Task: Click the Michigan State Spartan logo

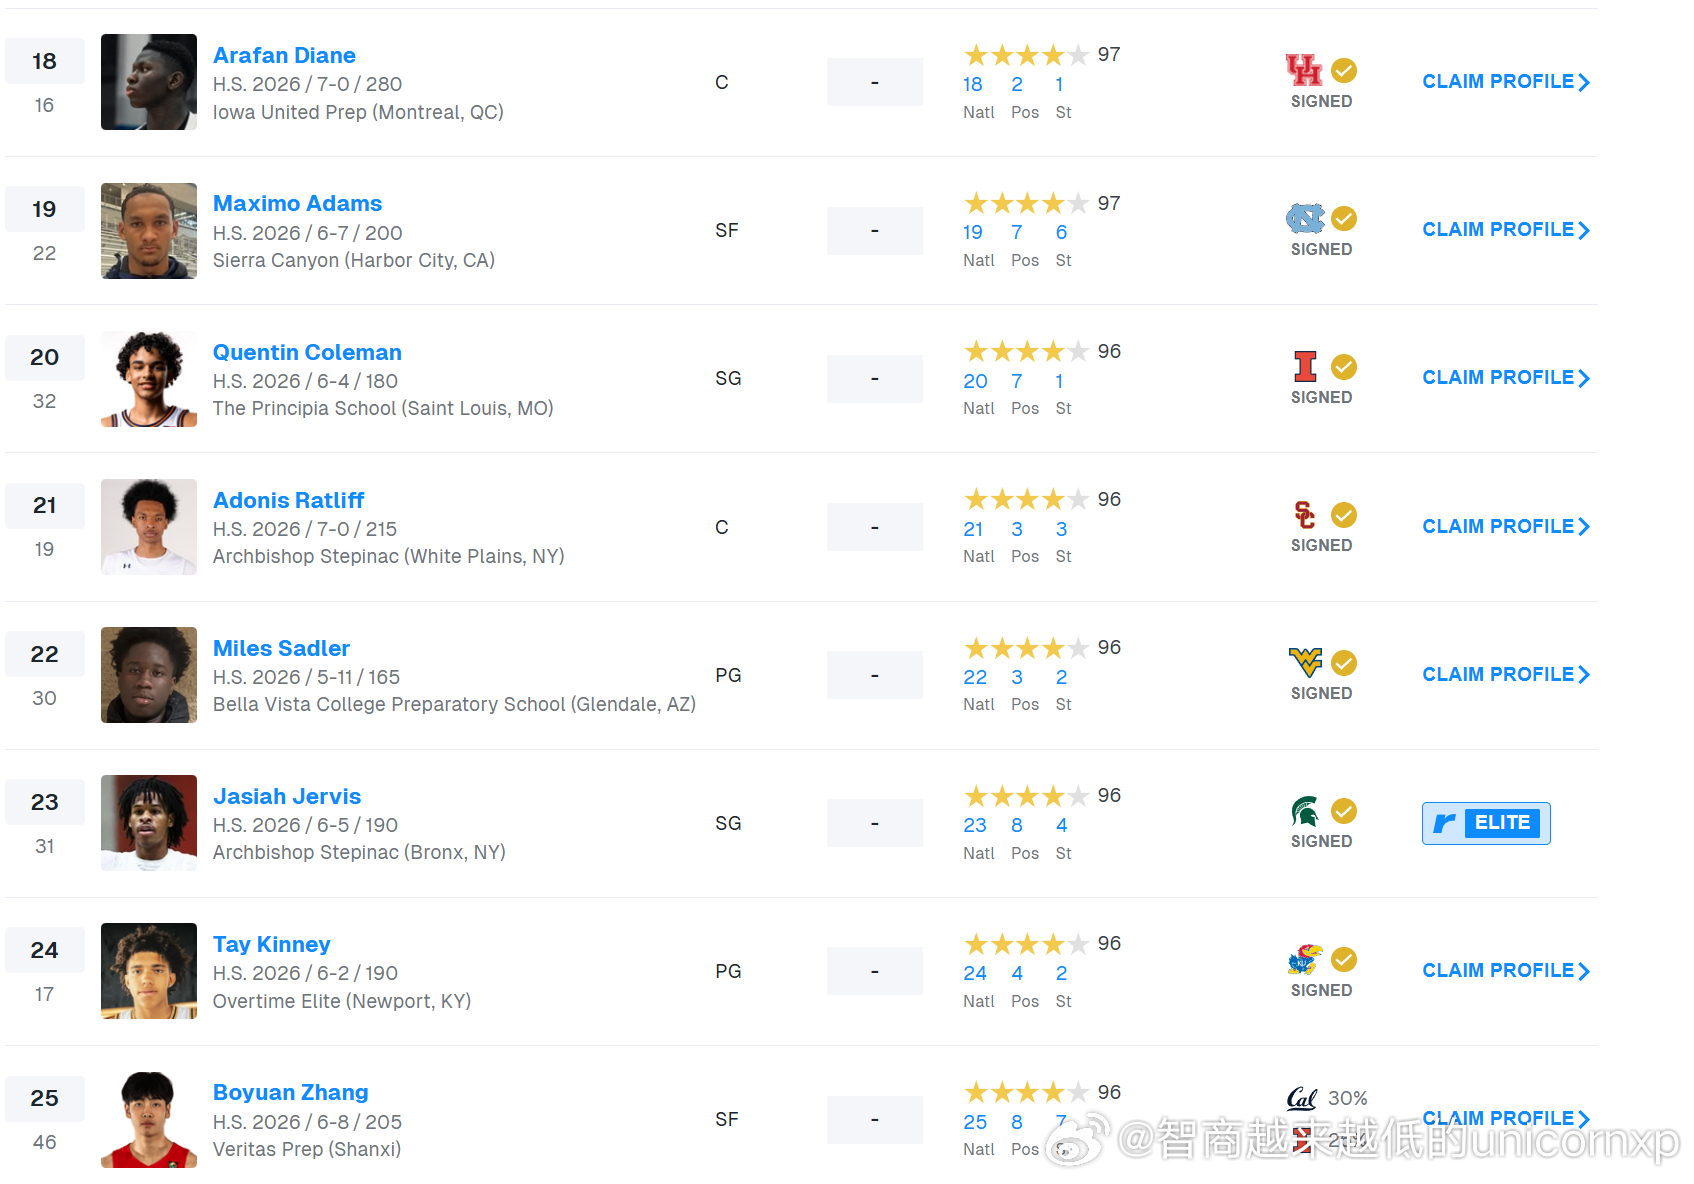Action: coord(1305,811)
